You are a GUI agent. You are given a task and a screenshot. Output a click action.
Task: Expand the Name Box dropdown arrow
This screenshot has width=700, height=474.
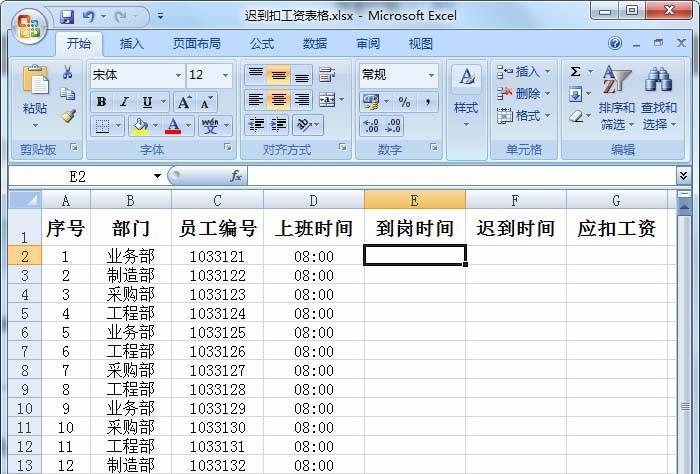(157, 176)
